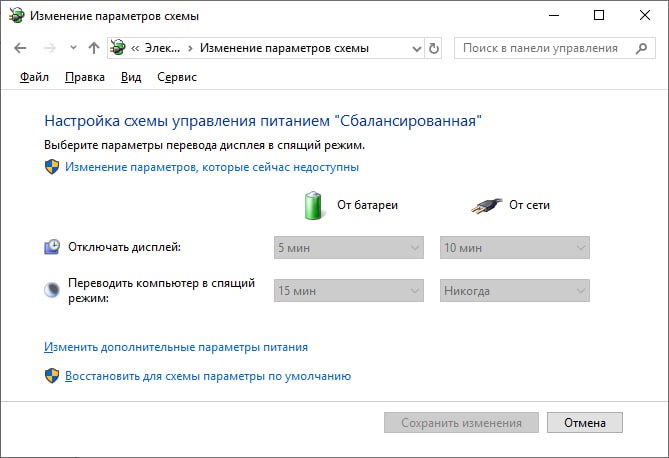Open the Файл menu

pos(34,77)
